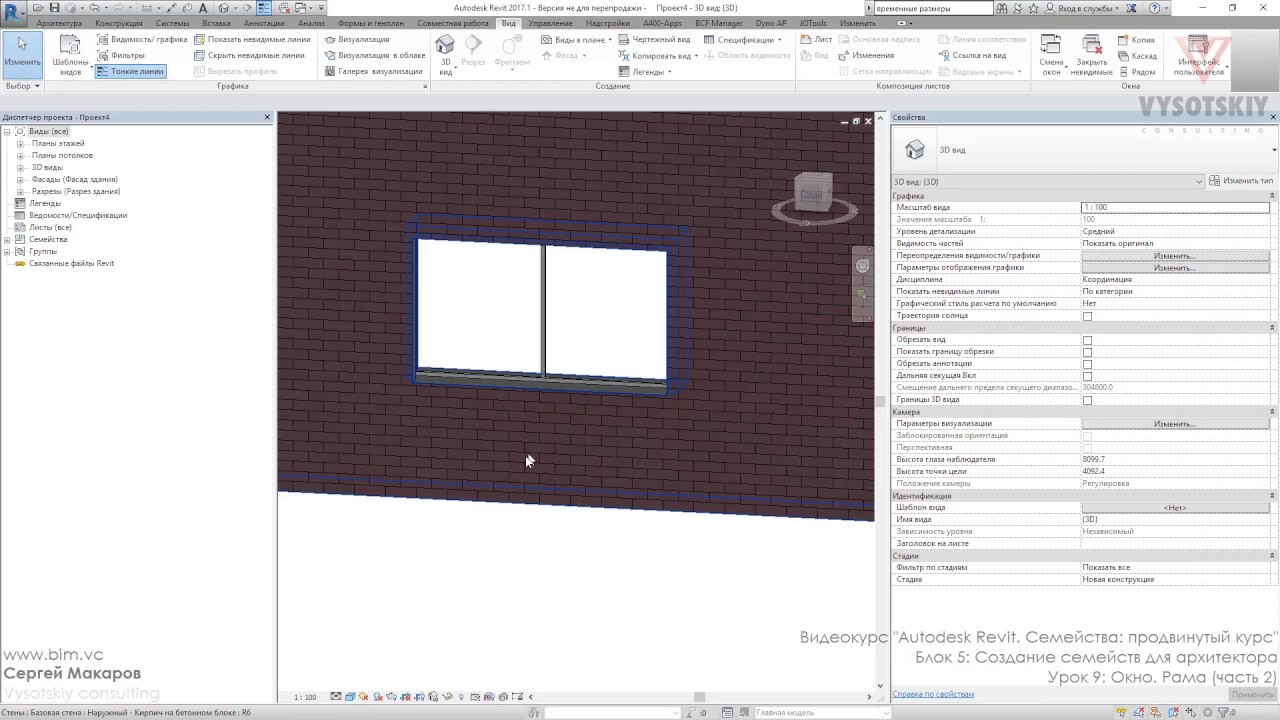The height and width of the screenshot is (720, 1280).
Task: Expand Groups (Группы) tree node
Action: tap(8, 252)
